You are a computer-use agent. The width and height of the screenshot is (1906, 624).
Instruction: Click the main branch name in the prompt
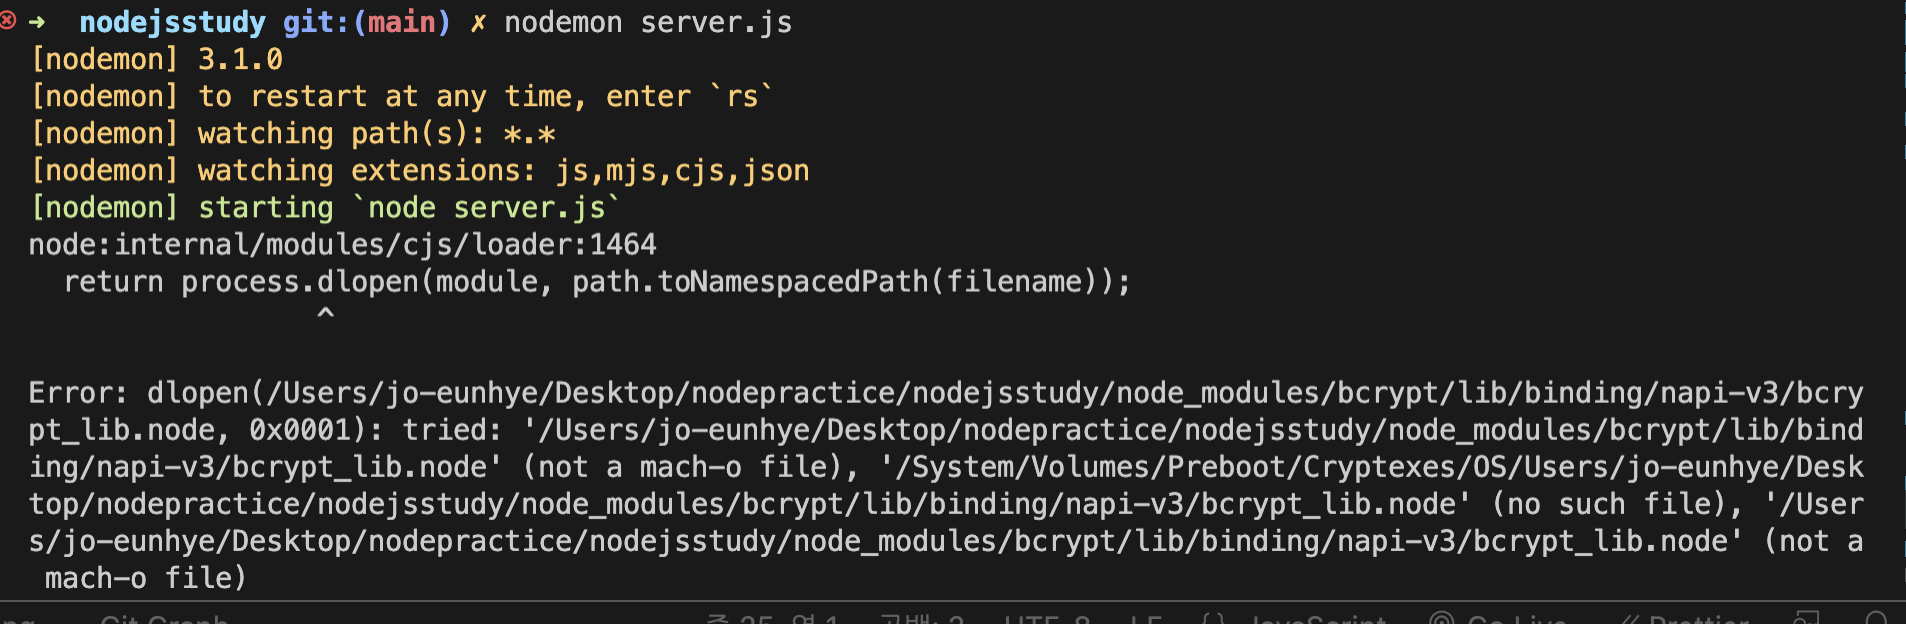click(402, 22)
